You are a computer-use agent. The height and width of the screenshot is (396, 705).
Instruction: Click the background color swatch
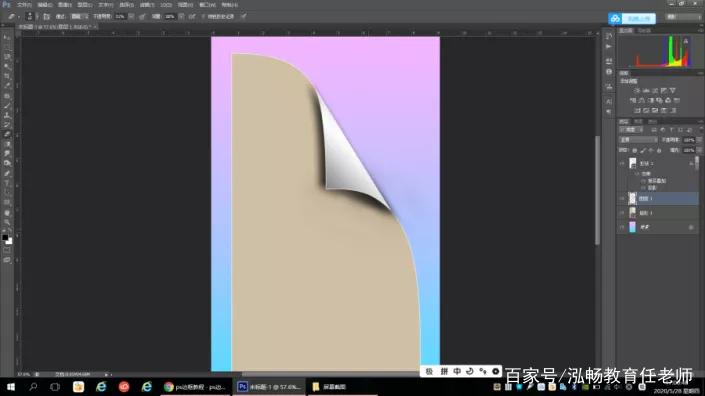point(9,242)
